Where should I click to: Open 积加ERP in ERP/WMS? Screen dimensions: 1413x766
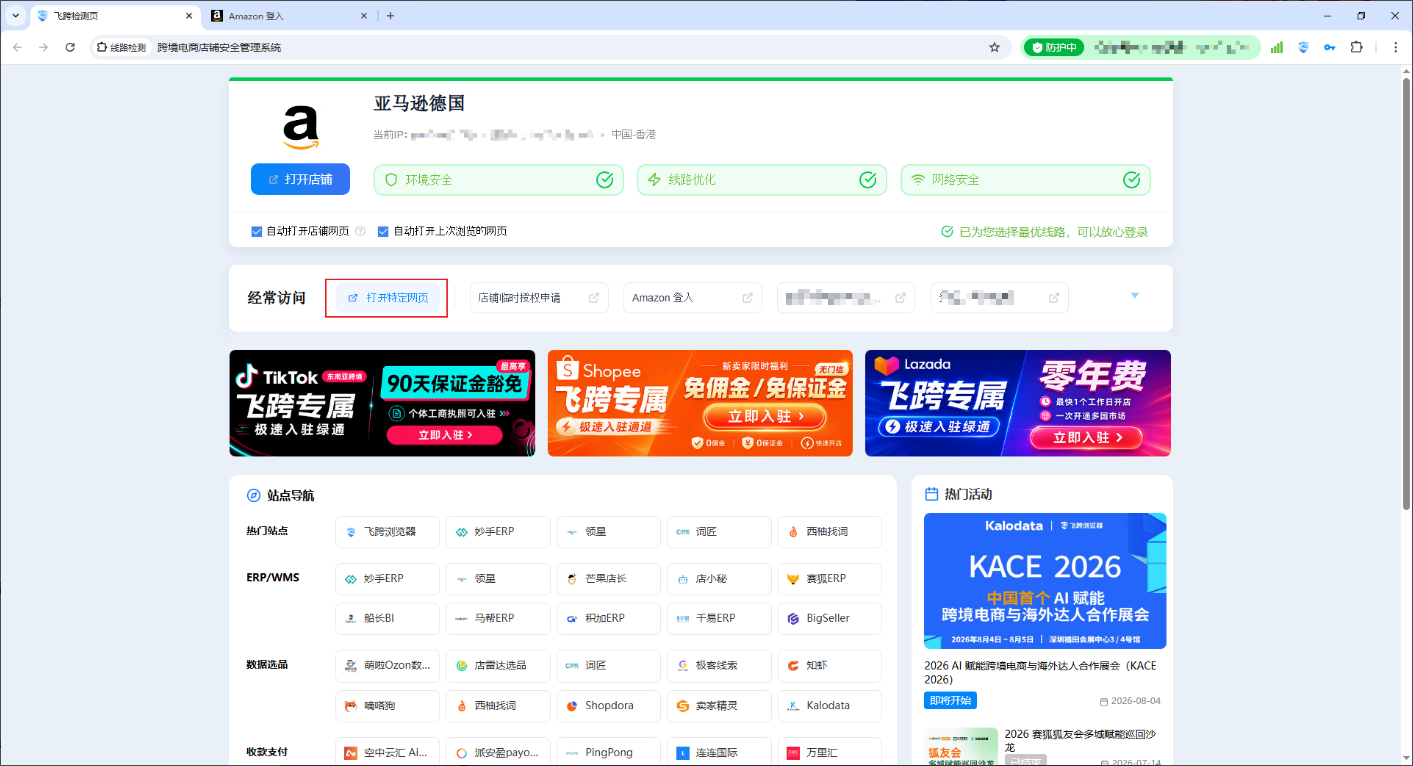coord(609,618)
